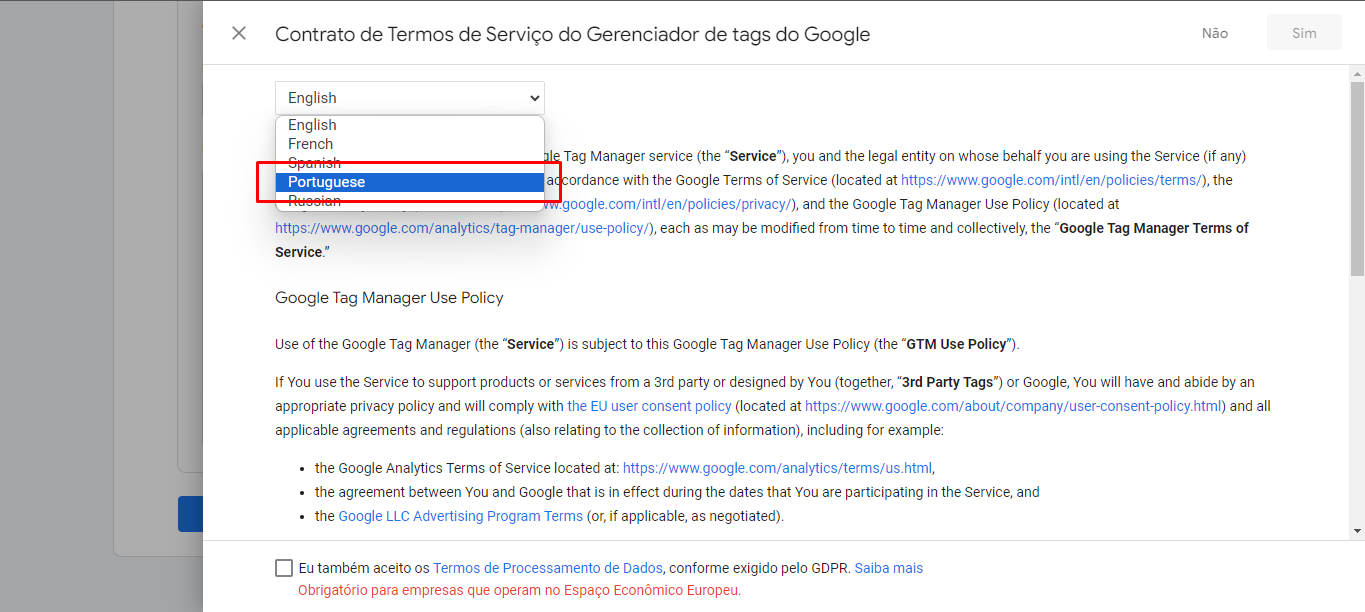
Task: Click the Não button
Action: click(1214, 34)
